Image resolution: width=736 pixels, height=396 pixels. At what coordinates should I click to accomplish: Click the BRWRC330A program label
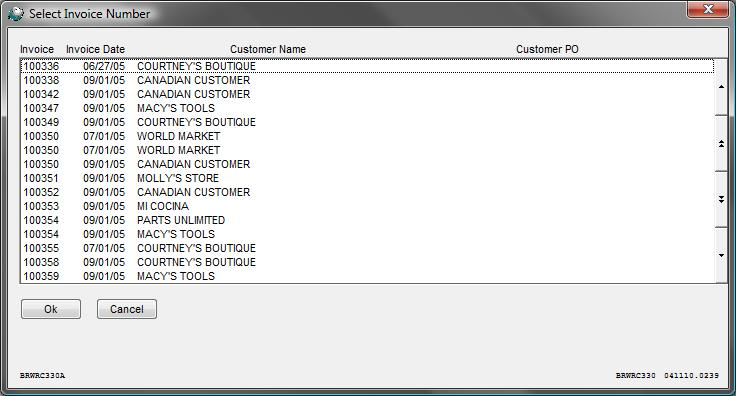click(42, 375)
